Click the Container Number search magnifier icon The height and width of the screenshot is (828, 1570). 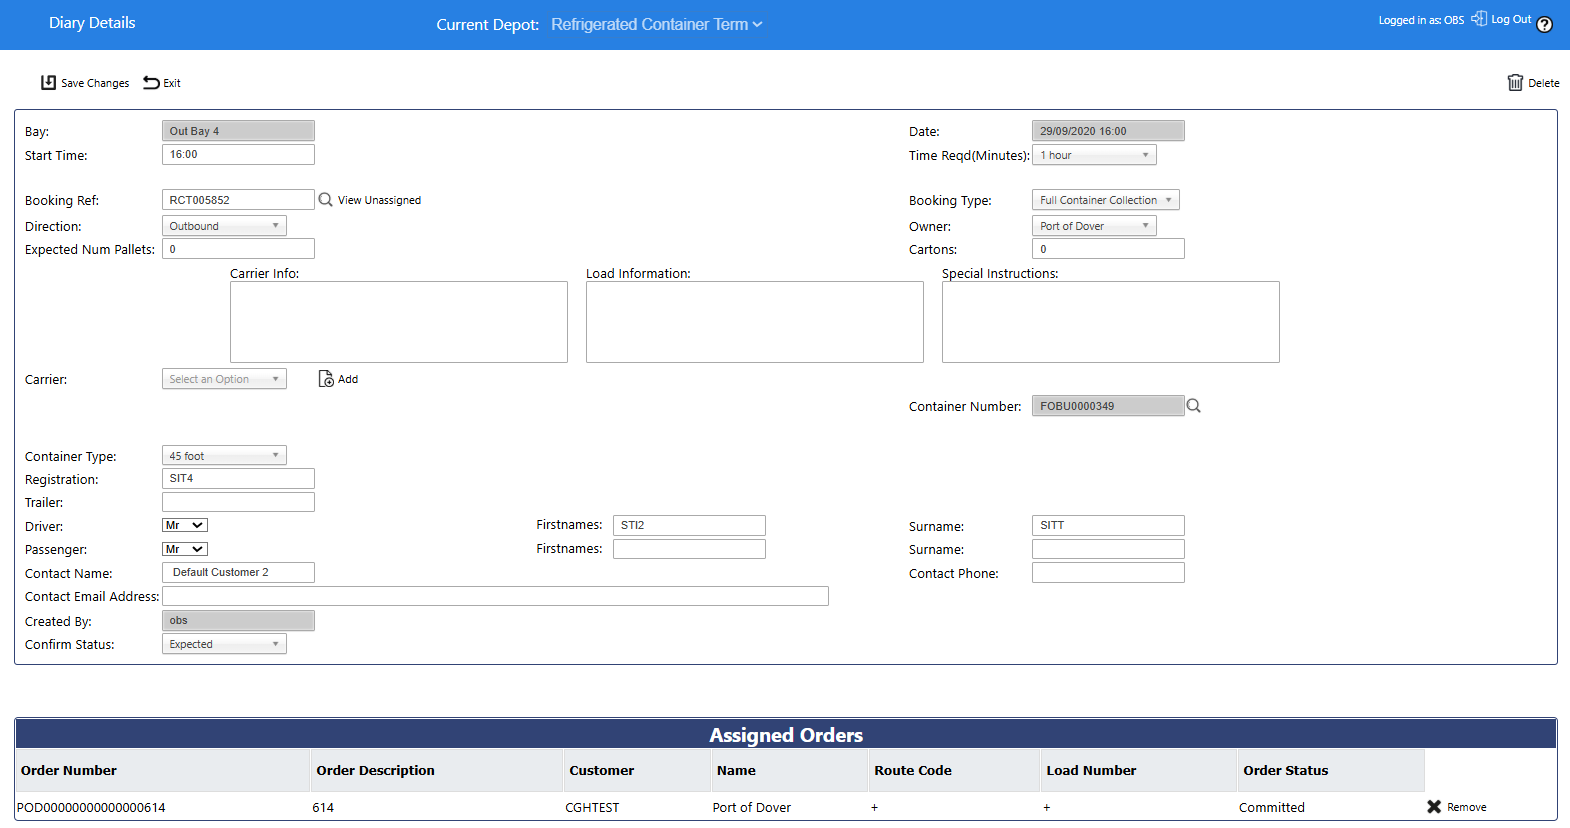click(1193, 406)
